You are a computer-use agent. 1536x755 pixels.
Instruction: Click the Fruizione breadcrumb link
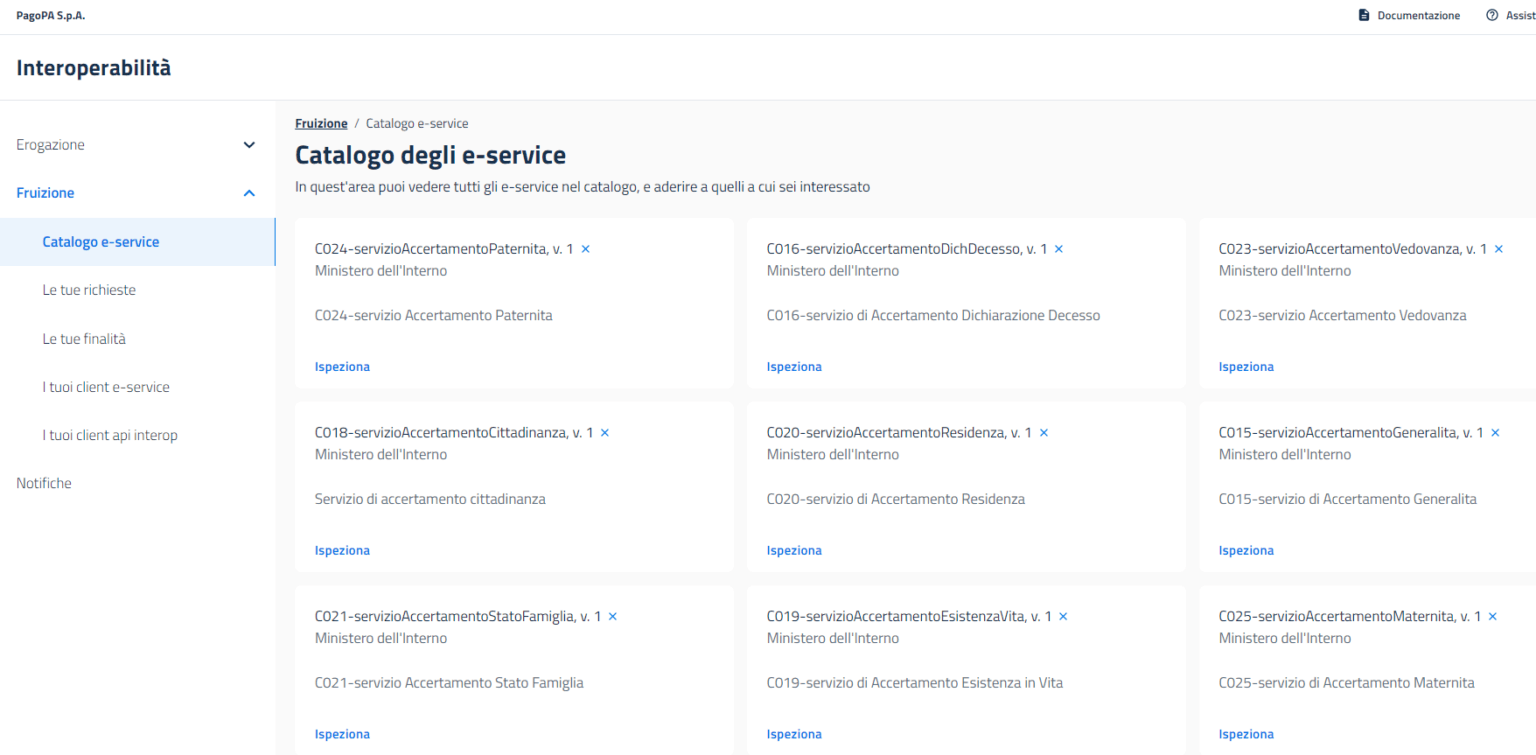(320, 123)
